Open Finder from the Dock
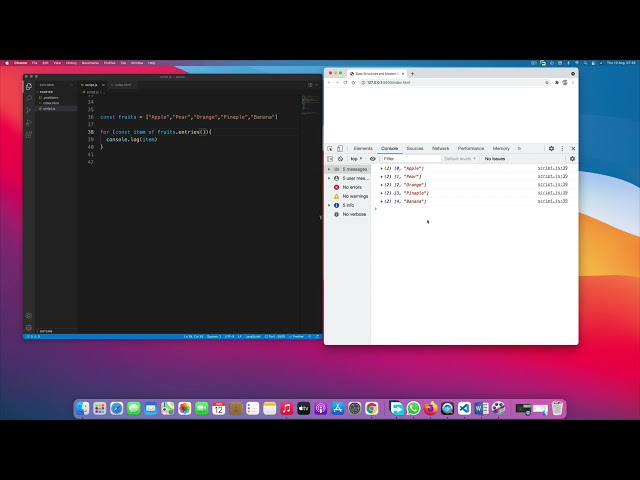Screen dimensions: 640x480 [x=82, y=408]
